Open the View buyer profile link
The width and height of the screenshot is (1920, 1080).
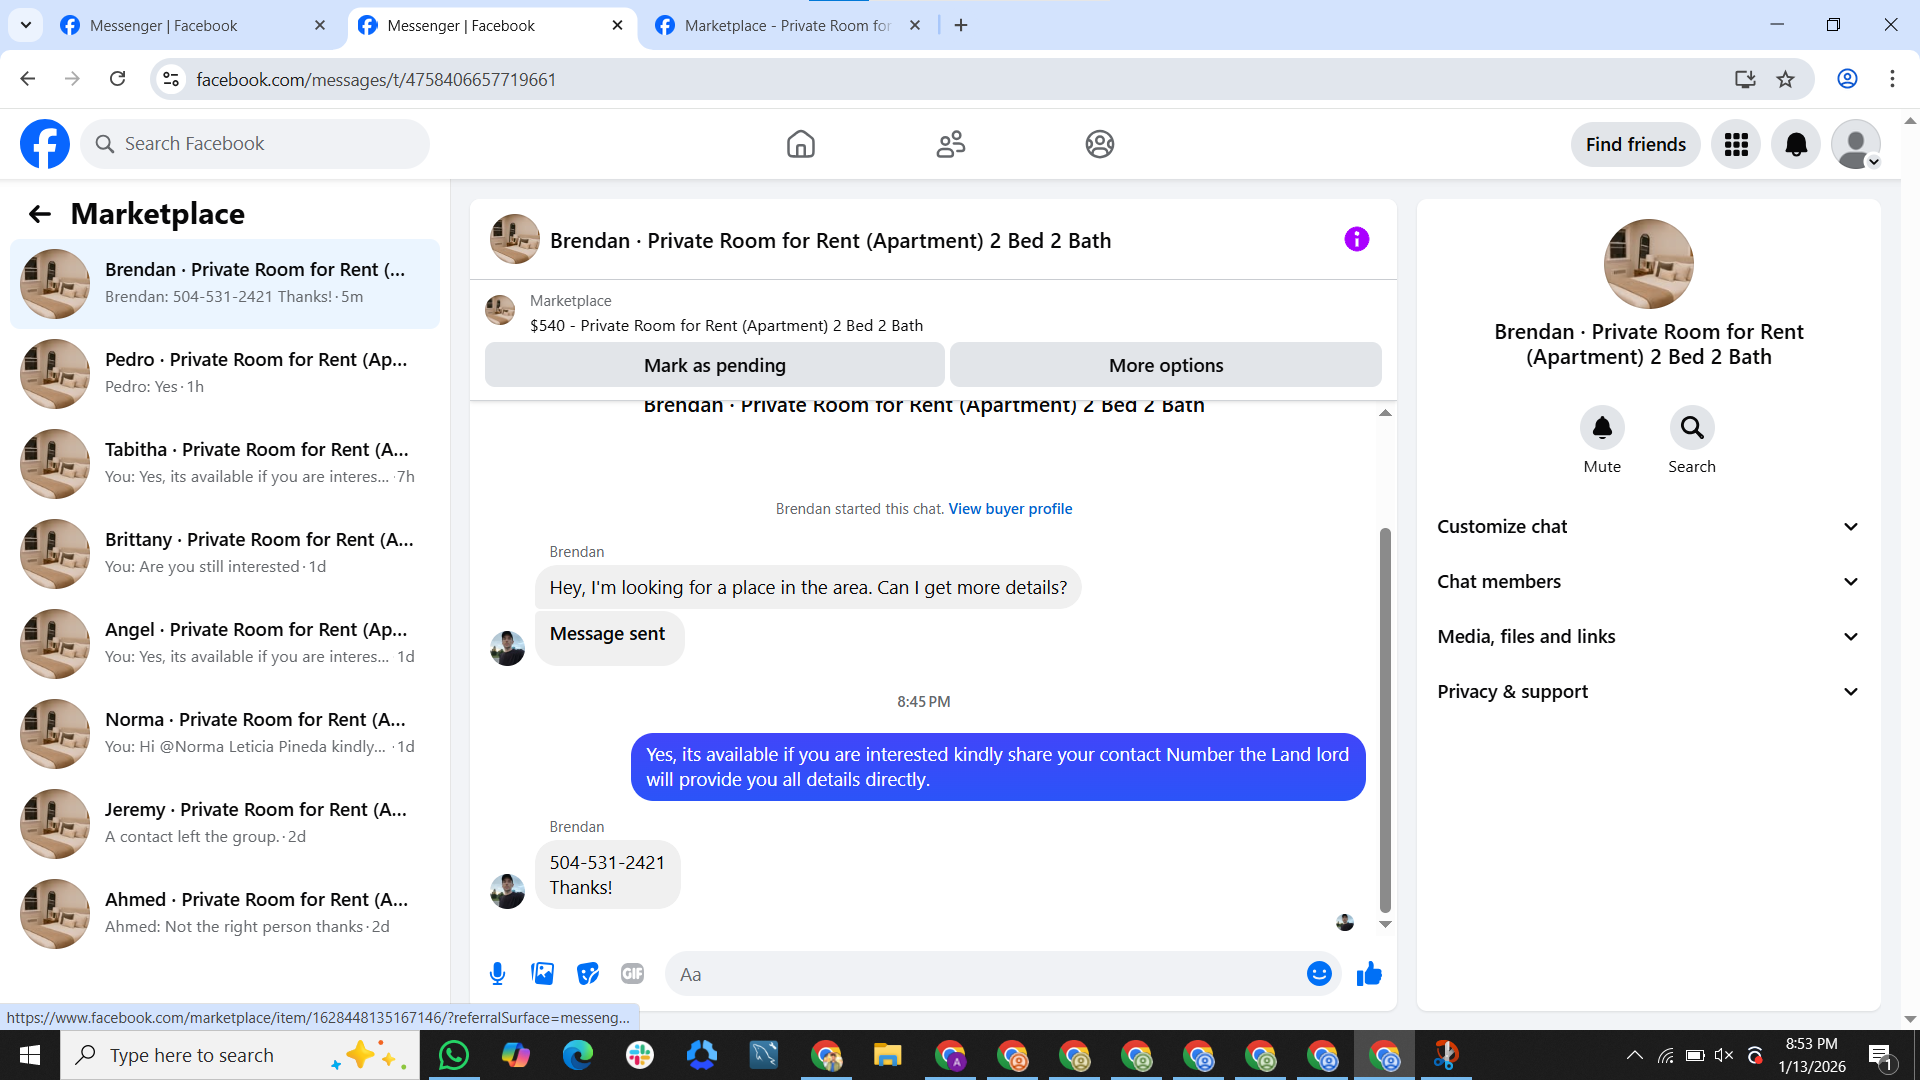(x=1010, y=508)
